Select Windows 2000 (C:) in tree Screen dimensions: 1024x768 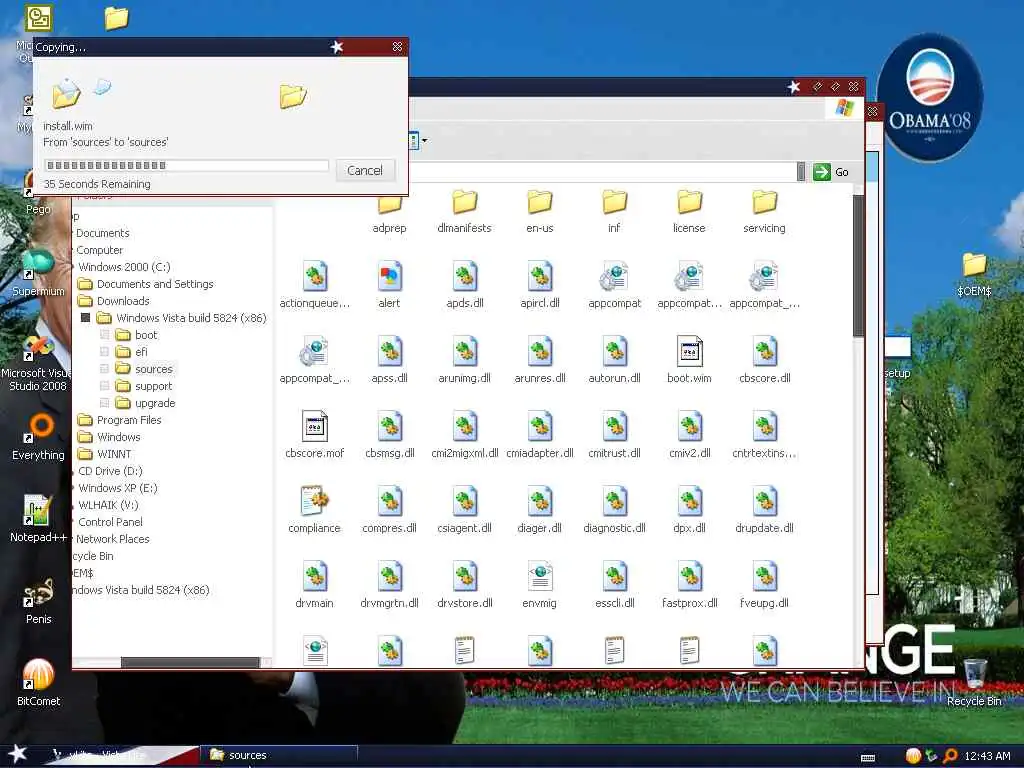click(124, 267)
